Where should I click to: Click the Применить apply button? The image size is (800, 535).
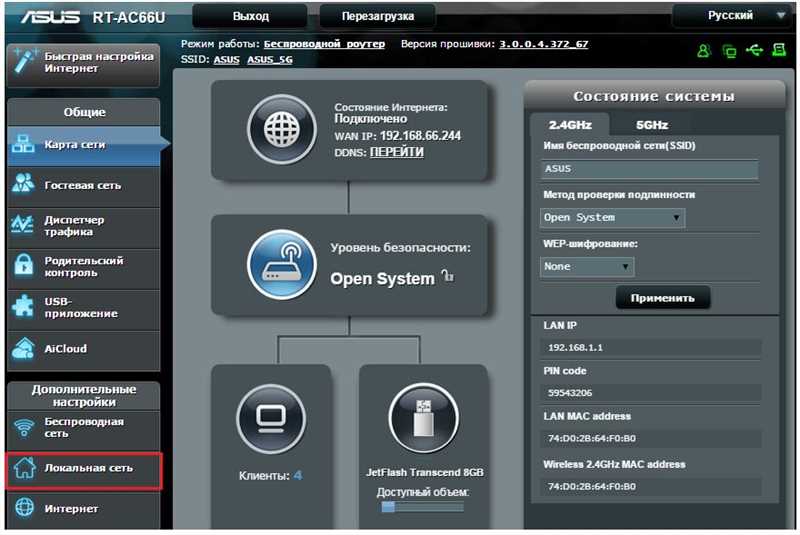click(662, 298)
